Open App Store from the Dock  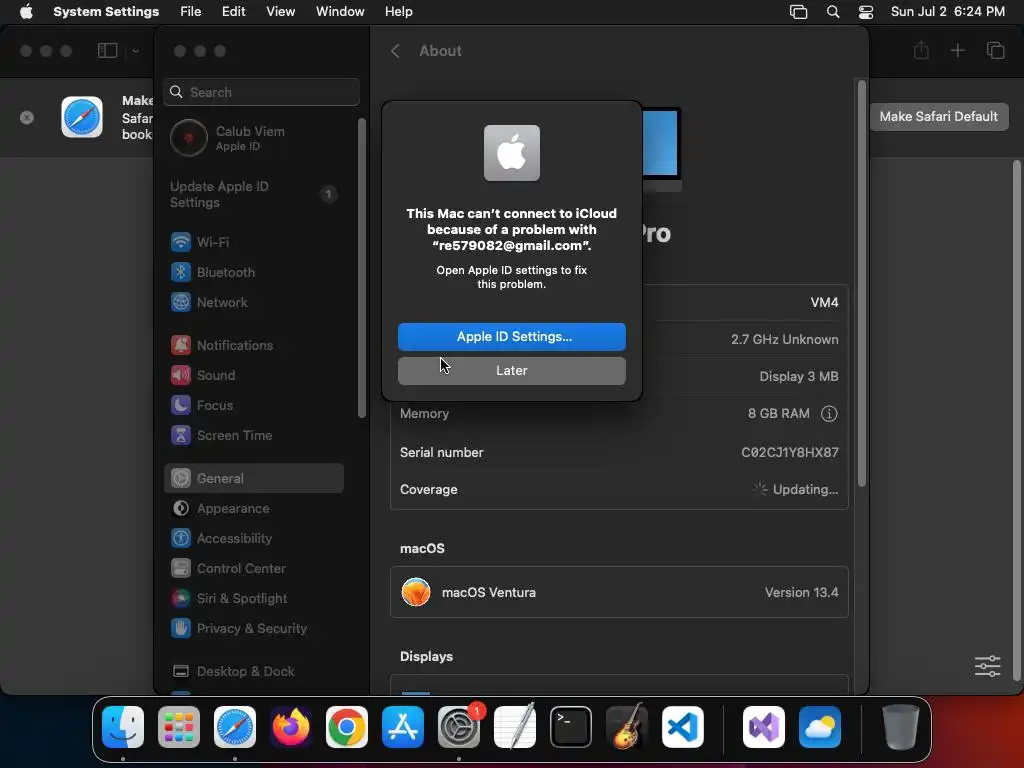point(403,727)
